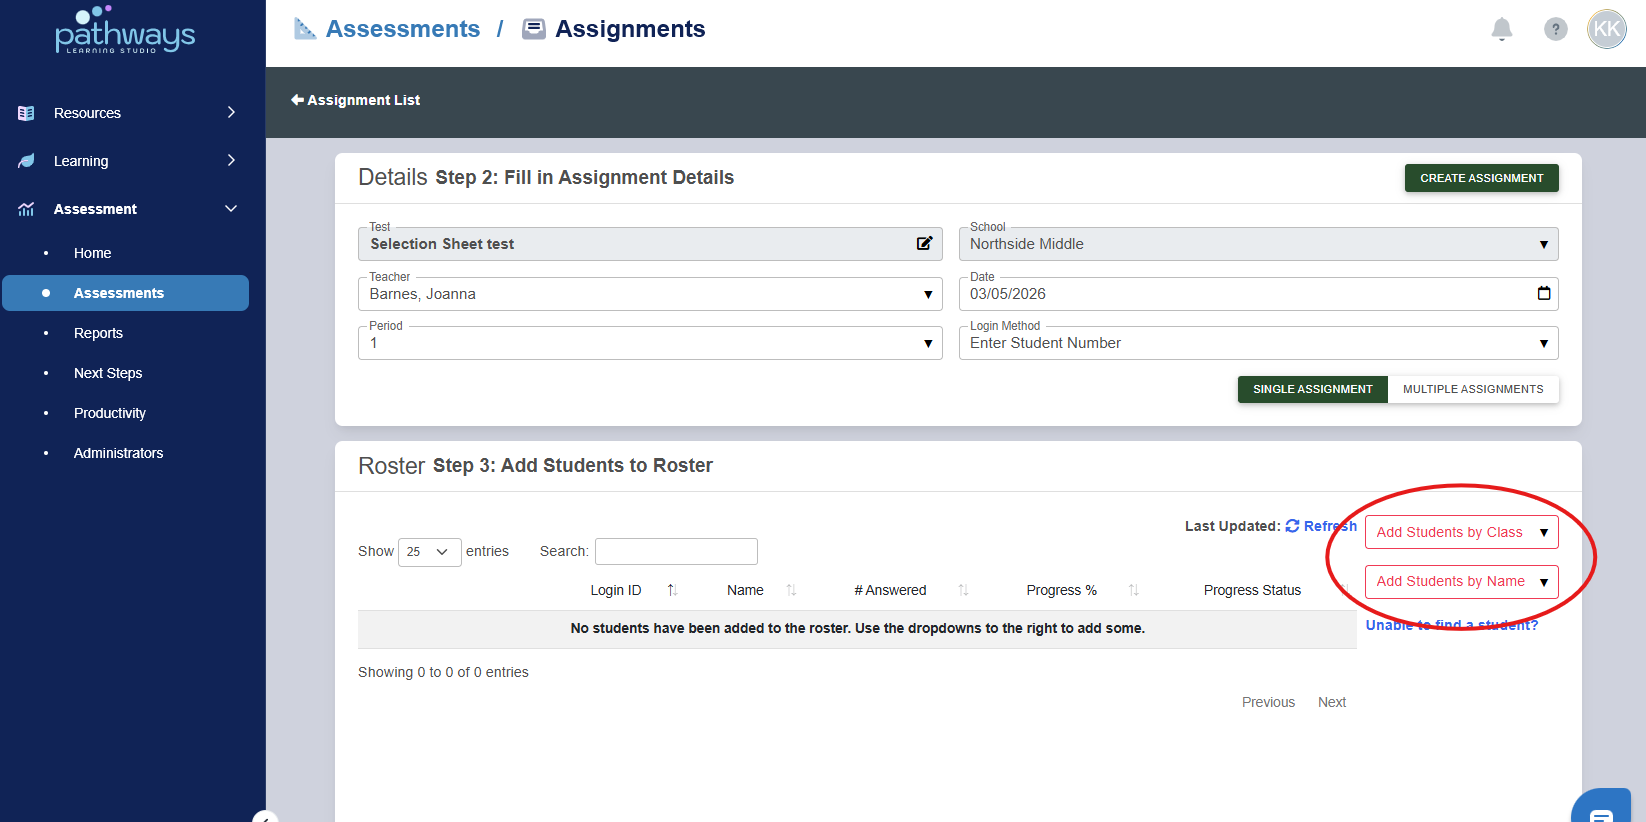Open the Login Method dropdown
The height and width of the screenshot is (822, 1646).
click(x=1258, y=343)
